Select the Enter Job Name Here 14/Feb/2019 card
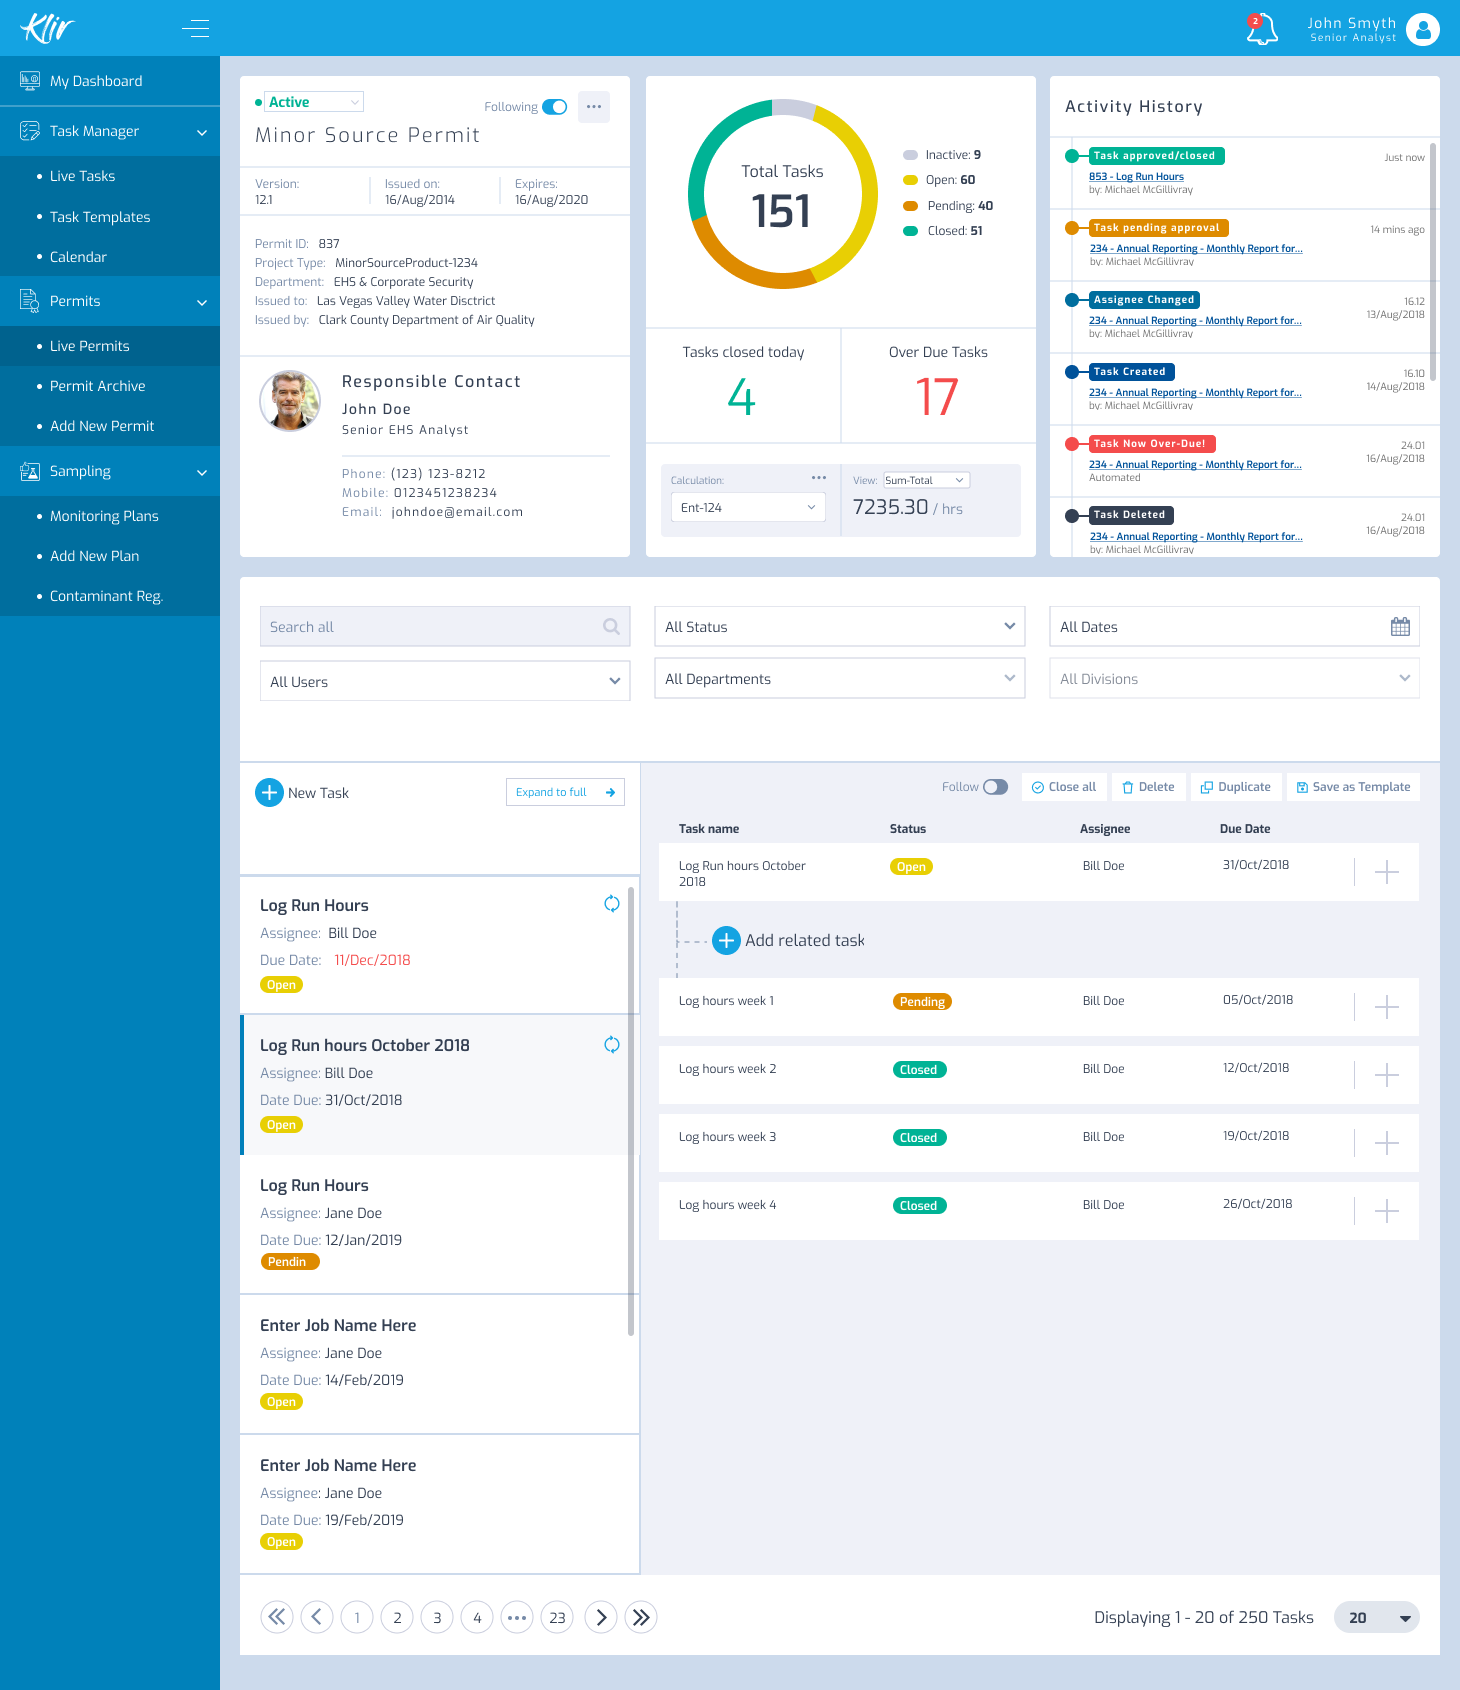This screenshot has height=1690, width=1460. pos(440,1364)
